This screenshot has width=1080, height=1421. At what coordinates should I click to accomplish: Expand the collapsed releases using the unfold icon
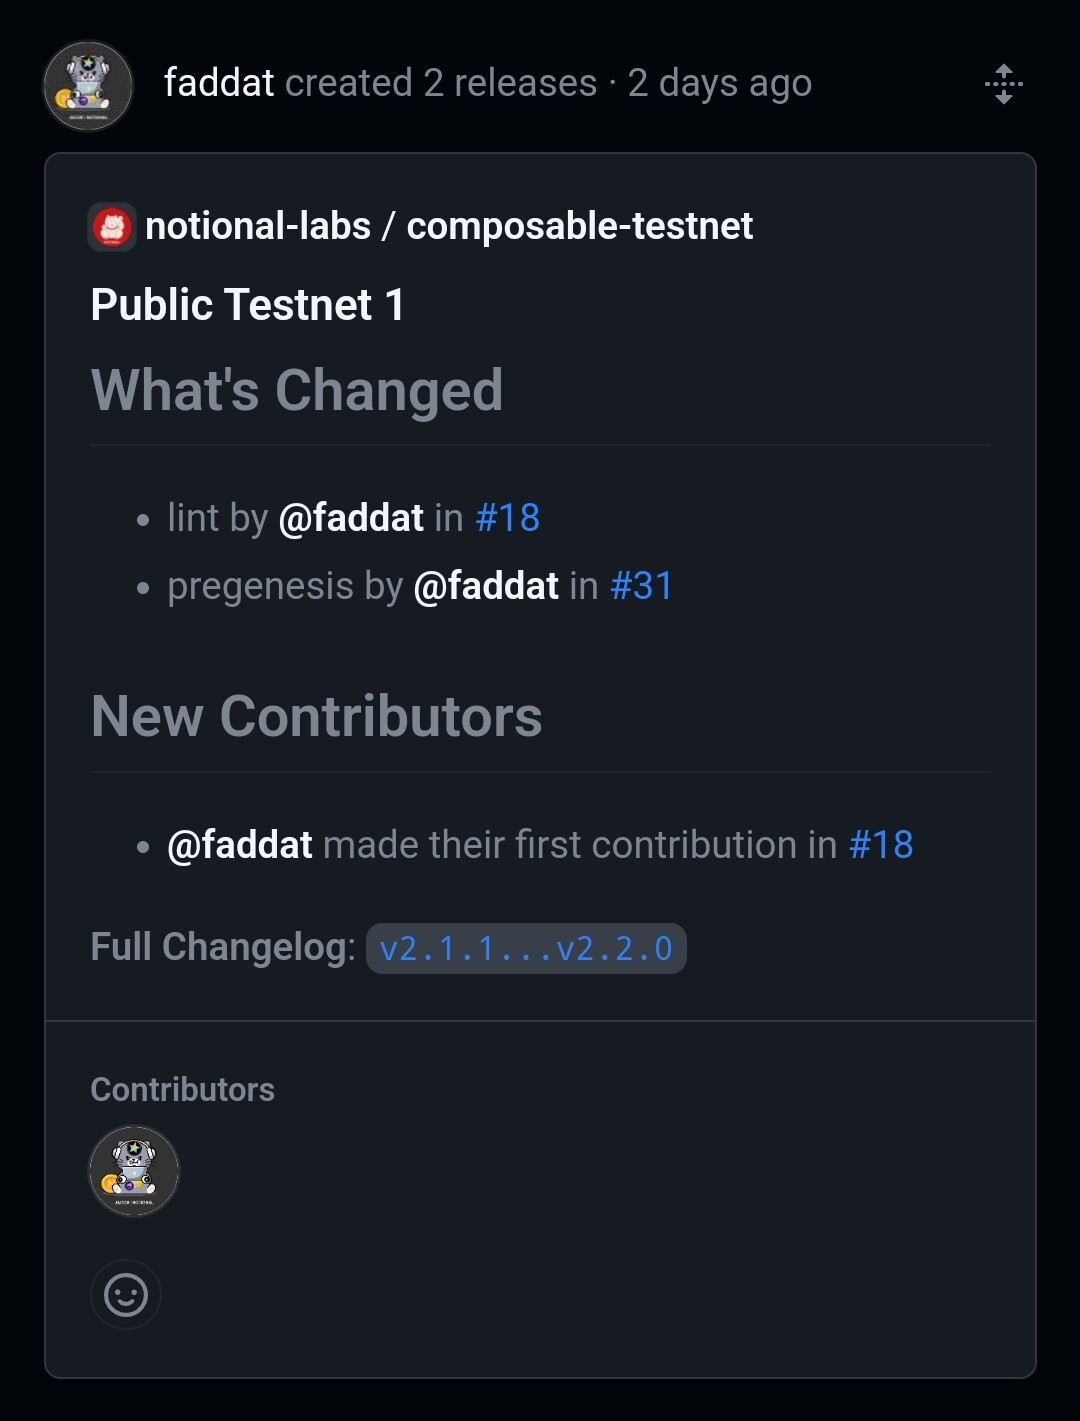click(x=1003, y=84)
